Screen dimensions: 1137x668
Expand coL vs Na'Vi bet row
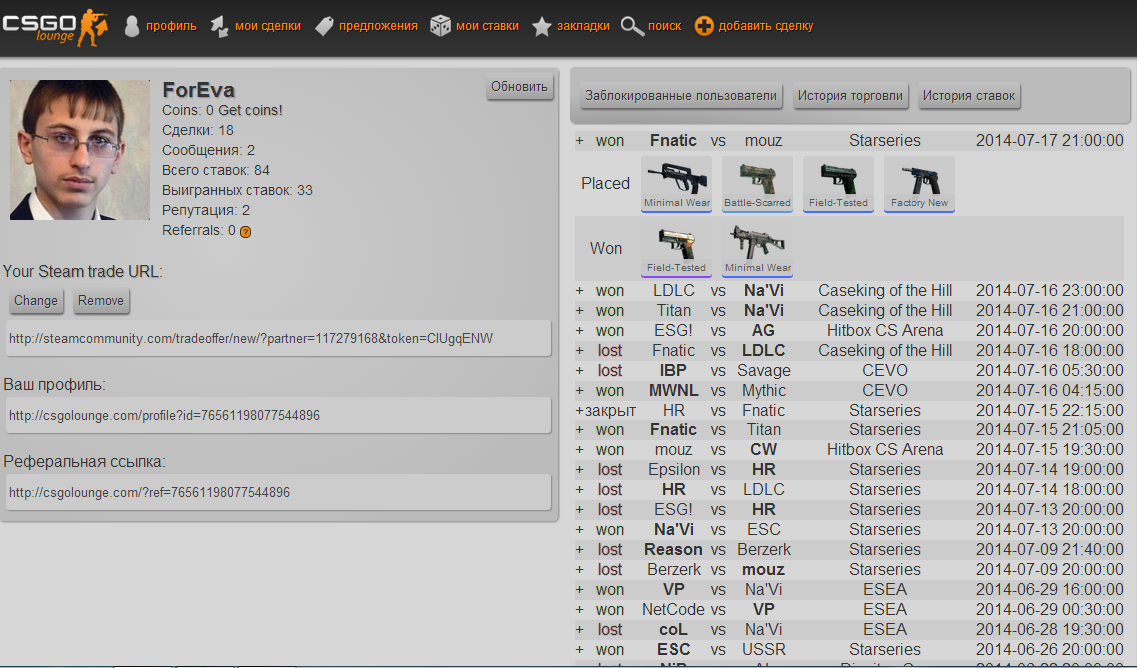tap(579, 630)
